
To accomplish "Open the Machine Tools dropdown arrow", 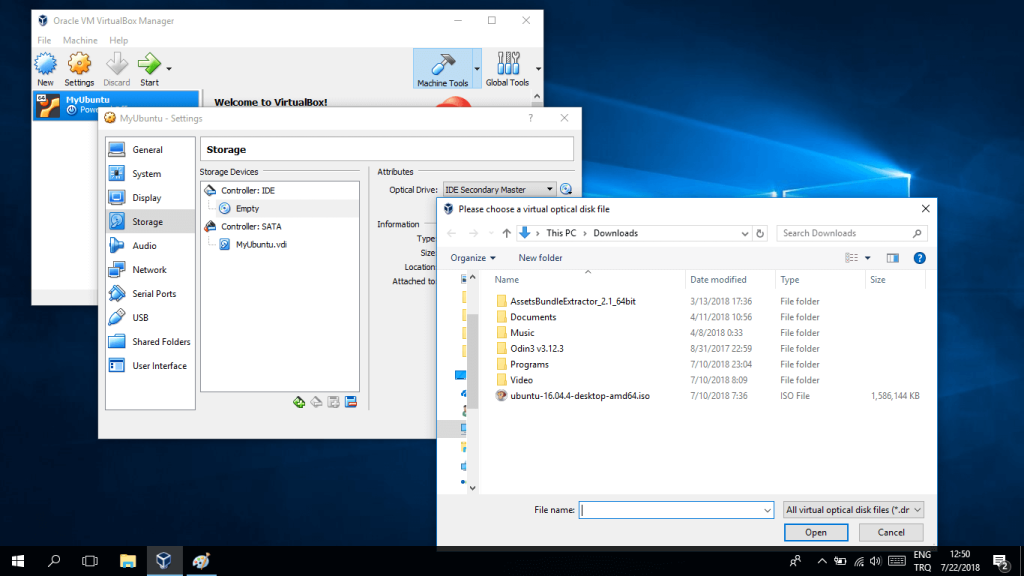I will (x=477, y=69).
